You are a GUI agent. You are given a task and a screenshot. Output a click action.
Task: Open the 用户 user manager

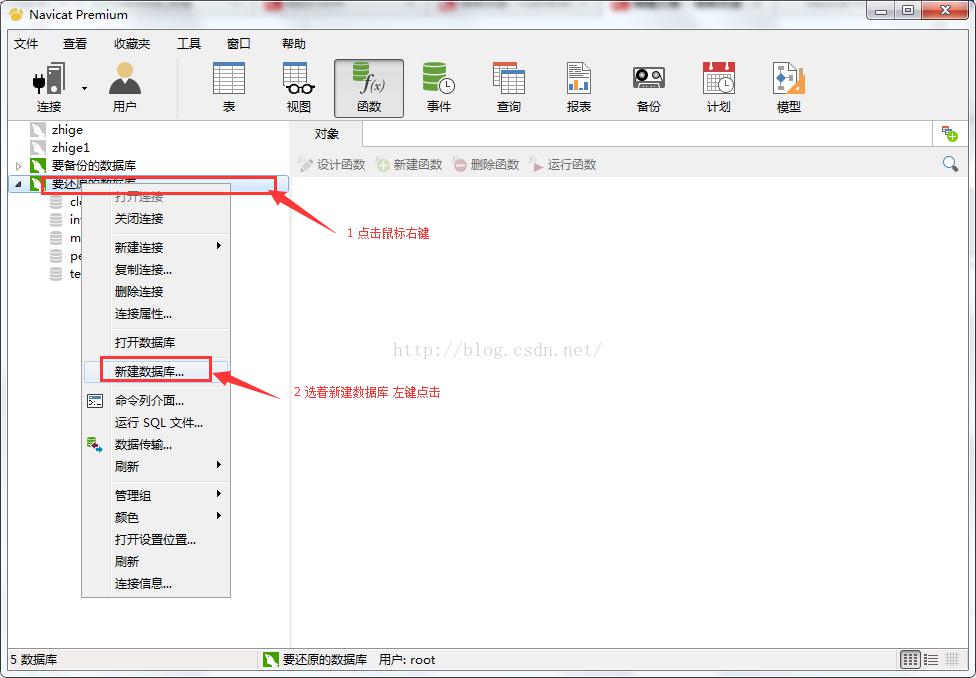[124, 87]
